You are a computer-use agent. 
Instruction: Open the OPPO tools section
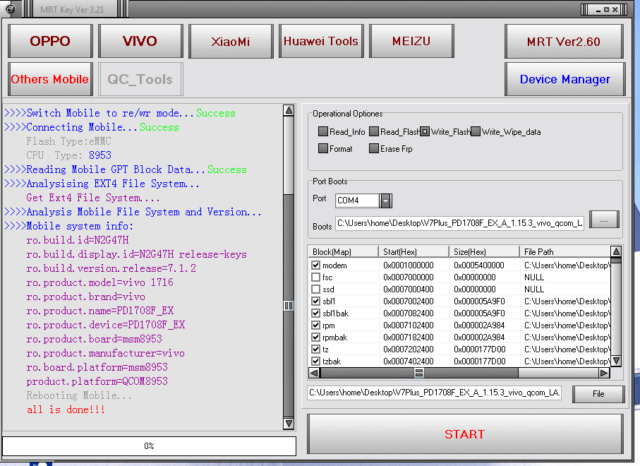[x=50, y=41]
